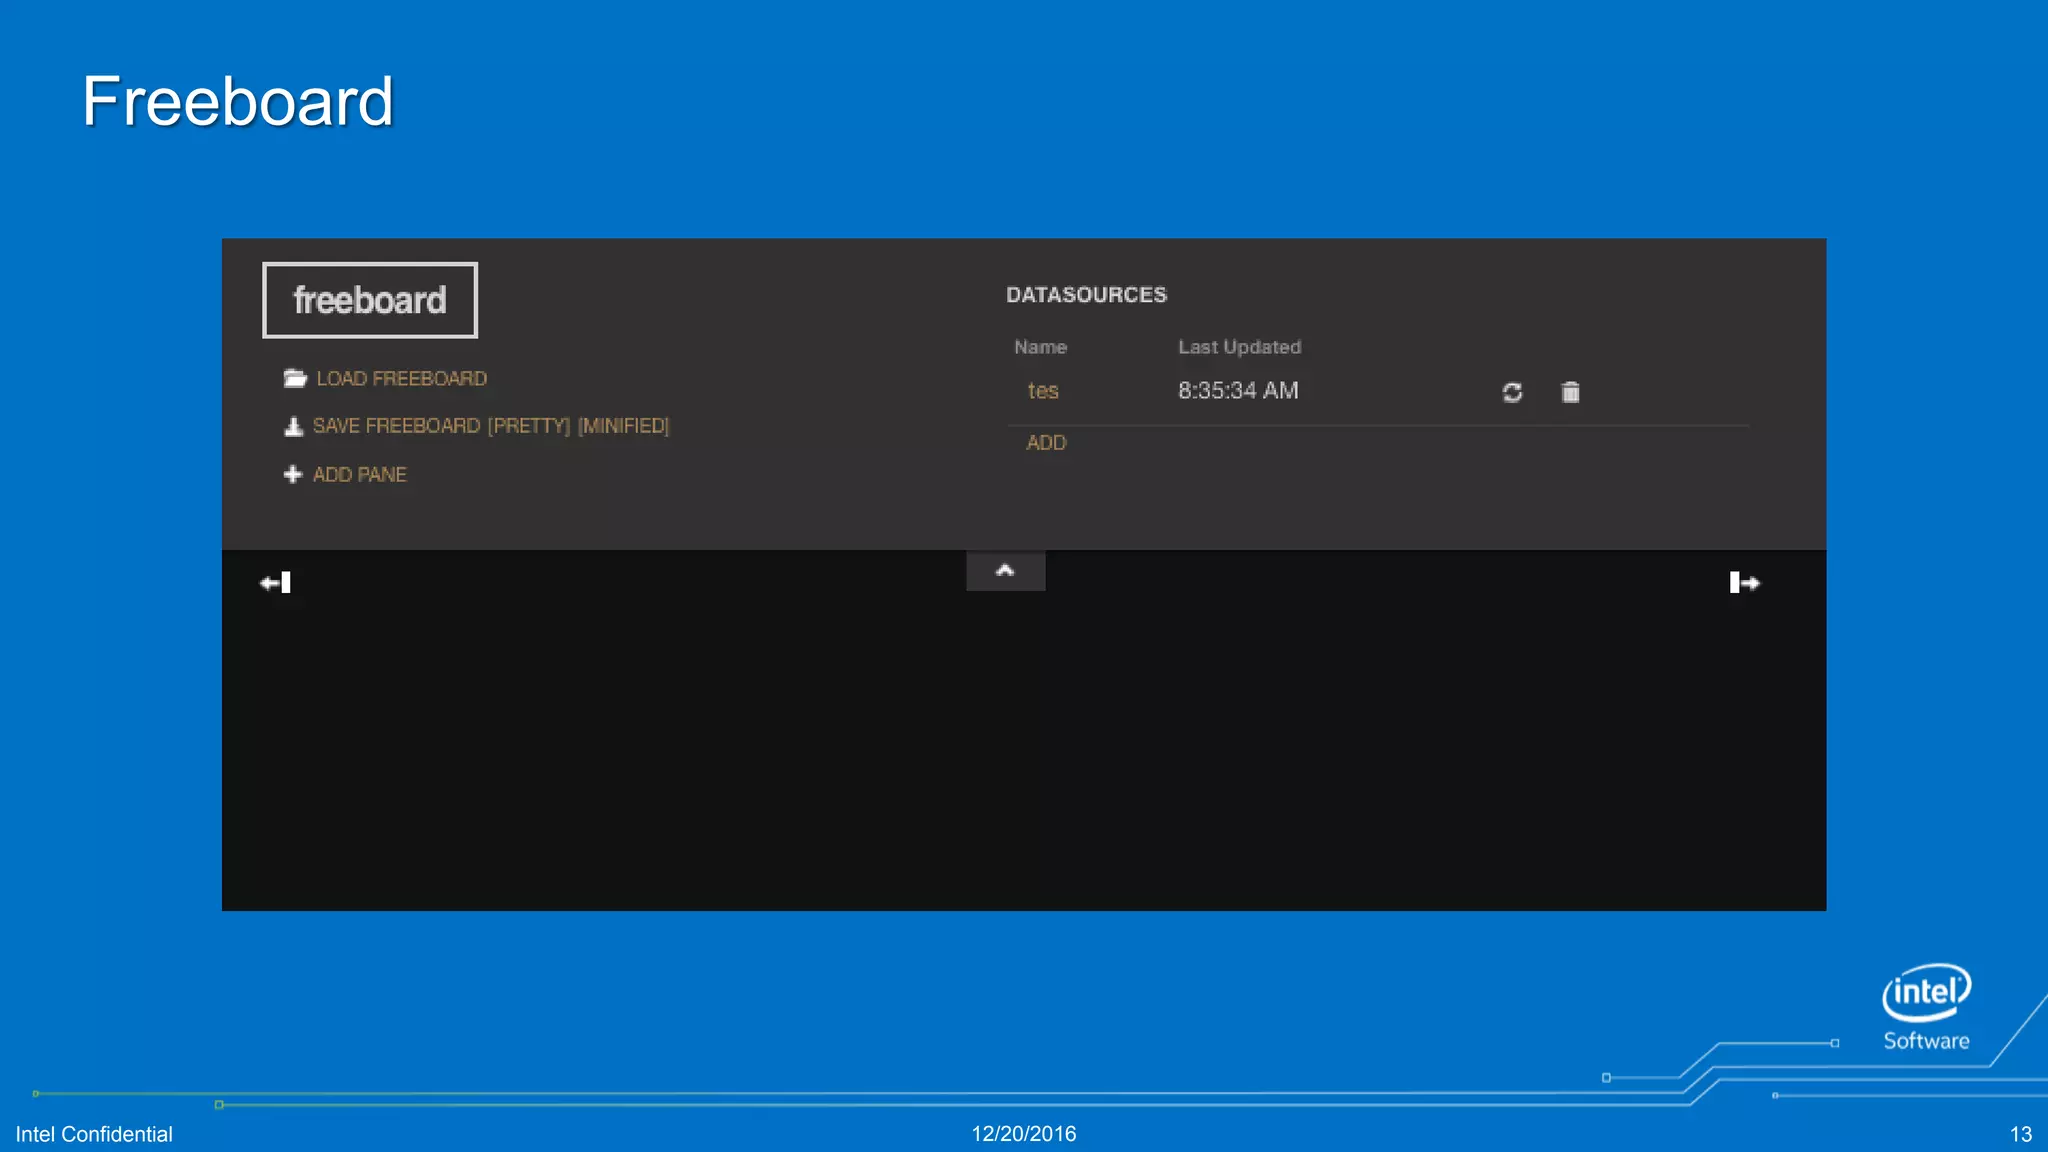Click ADD under Datasources
2048x1152 pixels.
tap(1046, 443)
